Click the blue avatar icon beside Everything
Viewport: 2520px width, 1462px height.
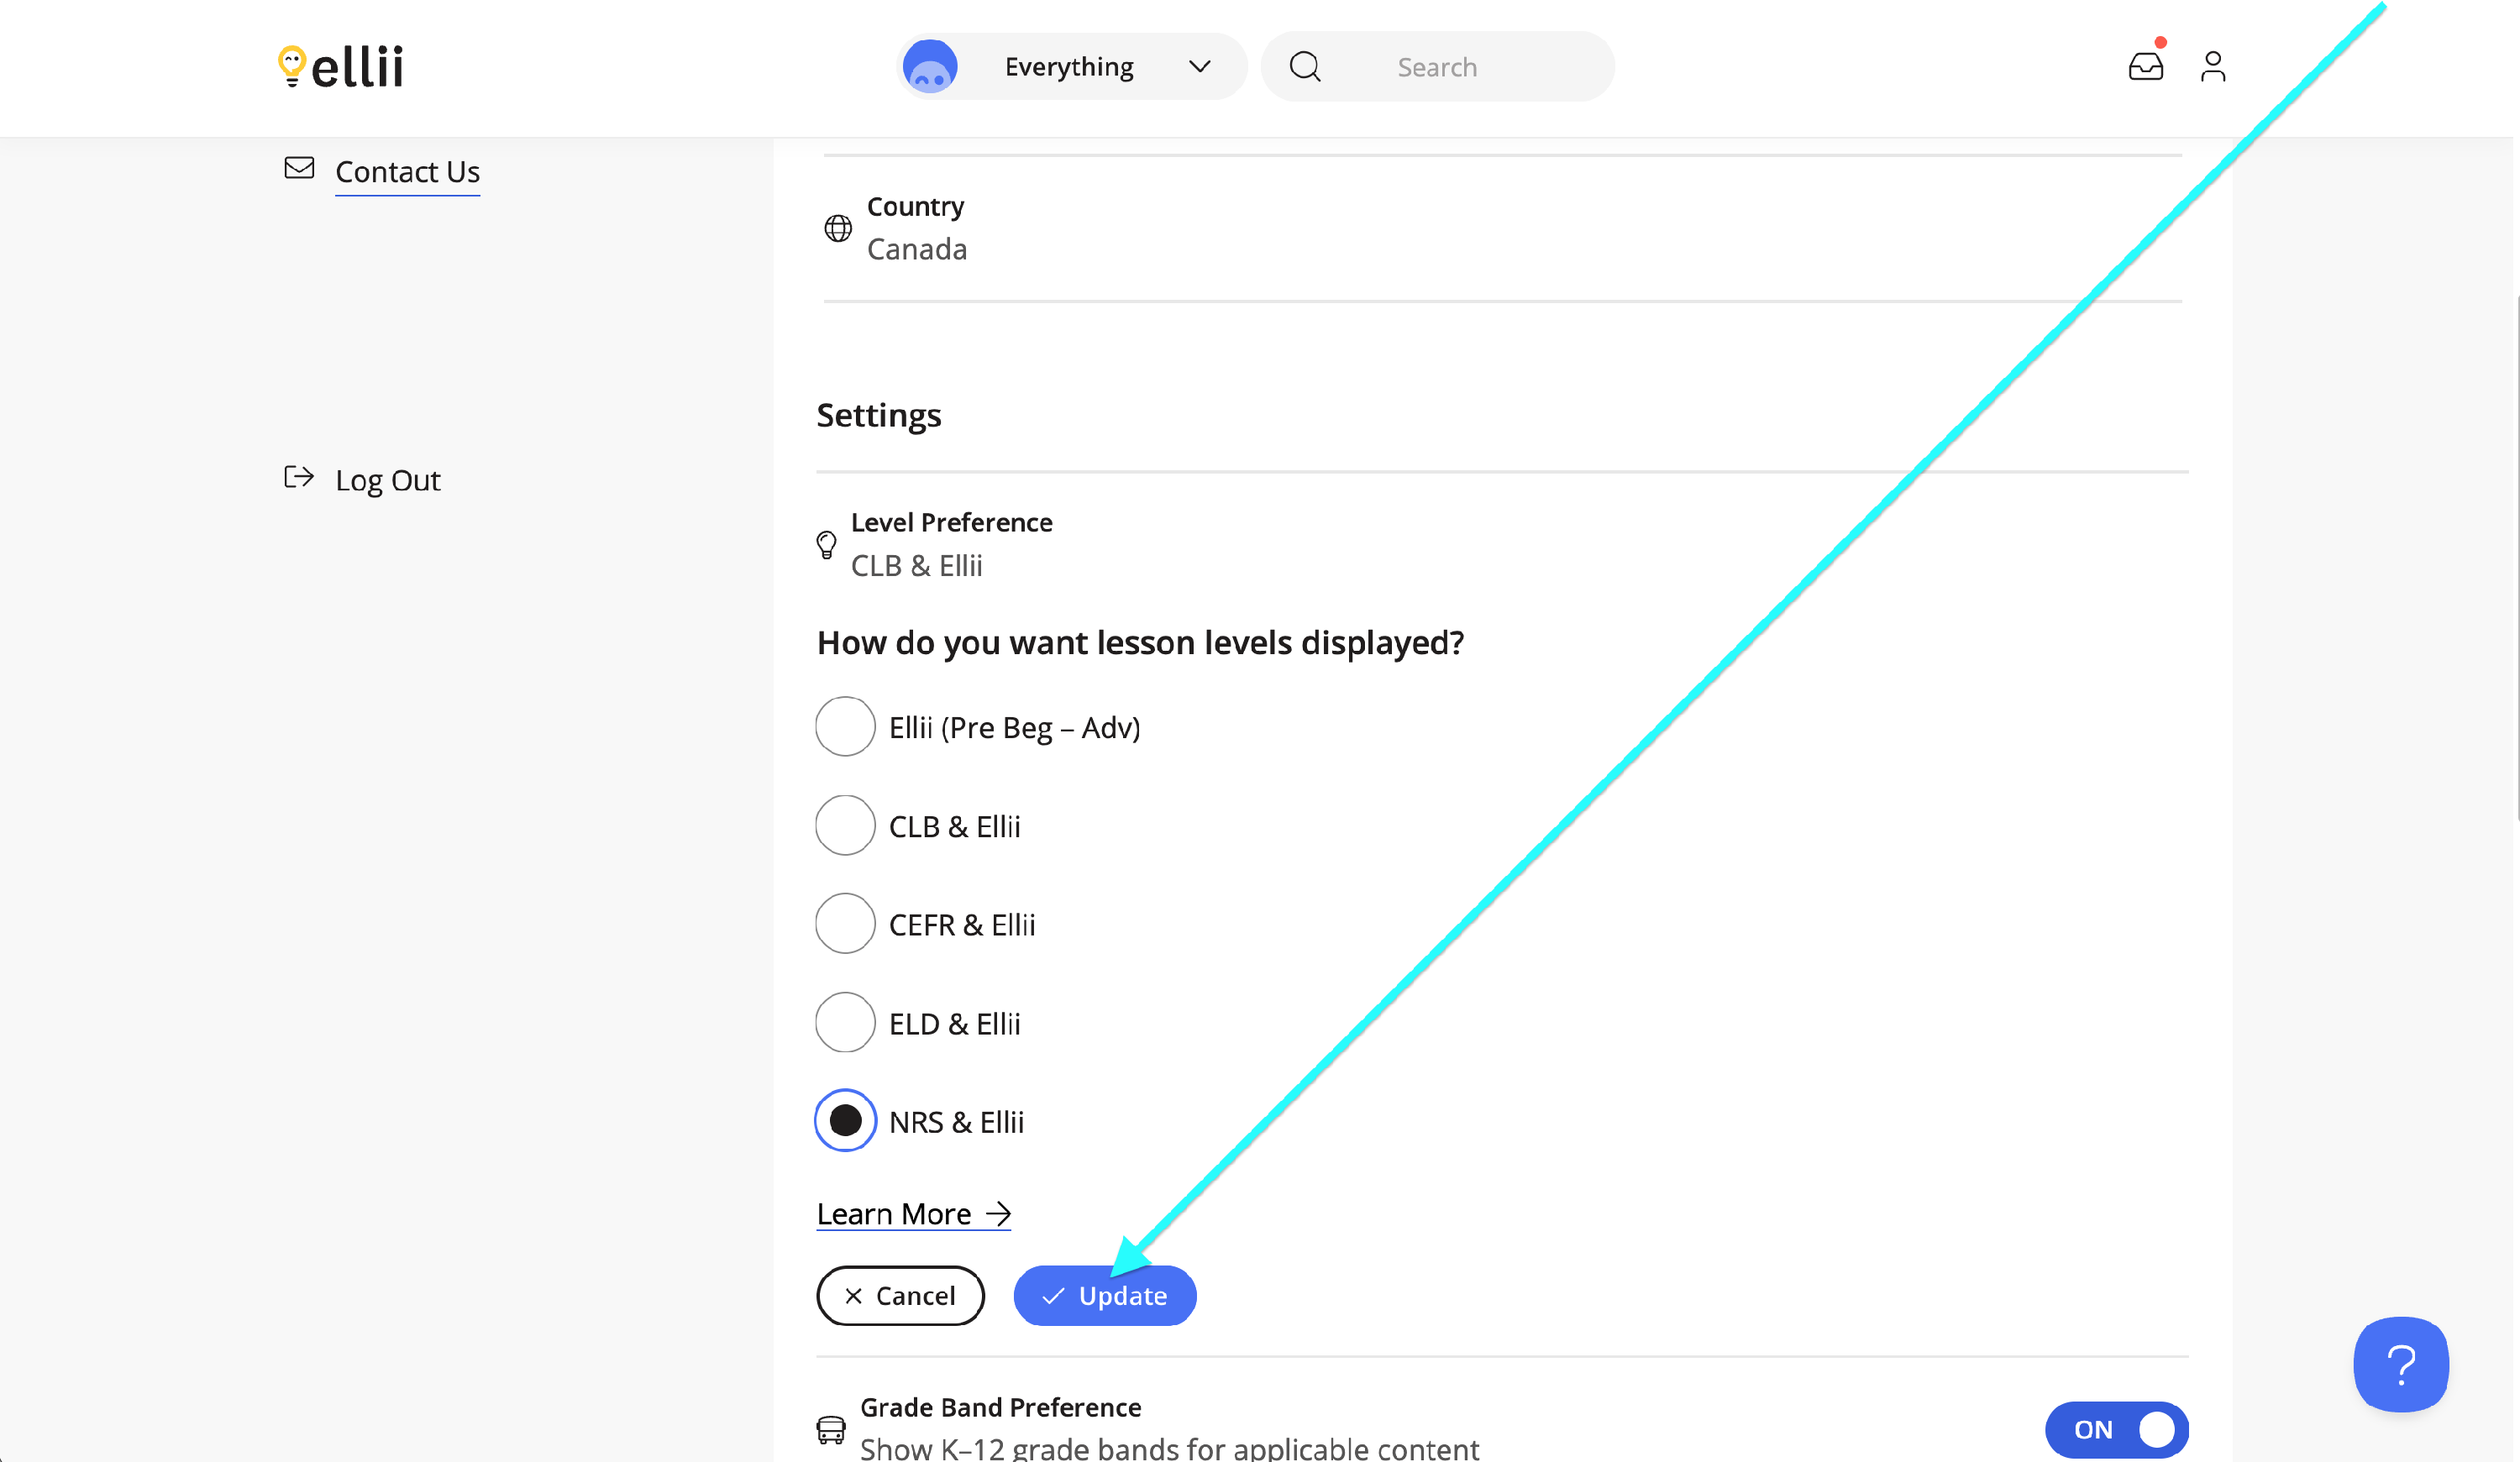click(930, 67)
